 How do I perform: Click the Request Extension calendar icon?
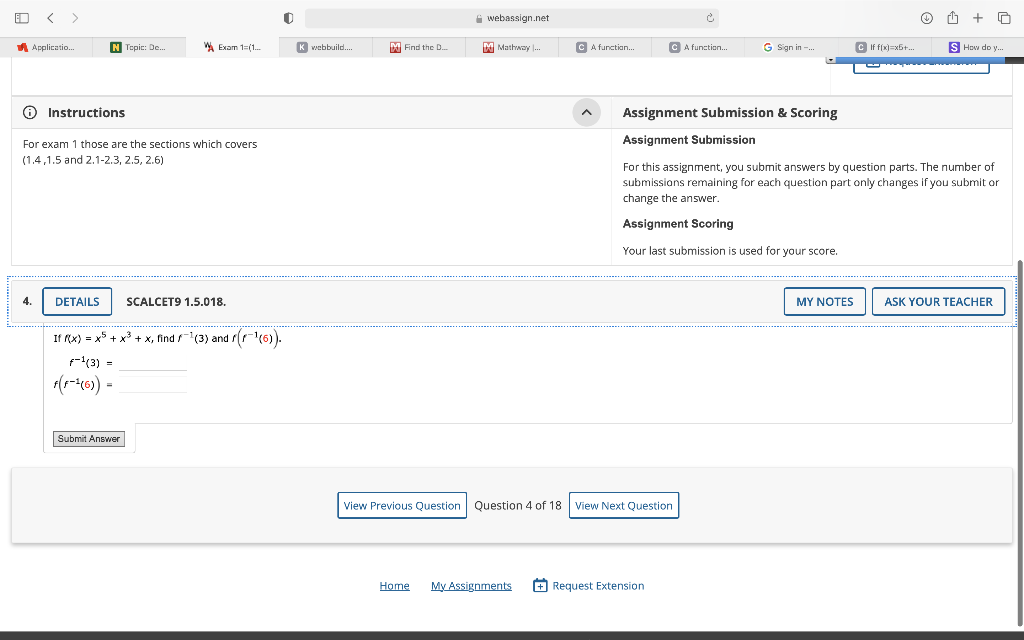click(x=538, y=585)
